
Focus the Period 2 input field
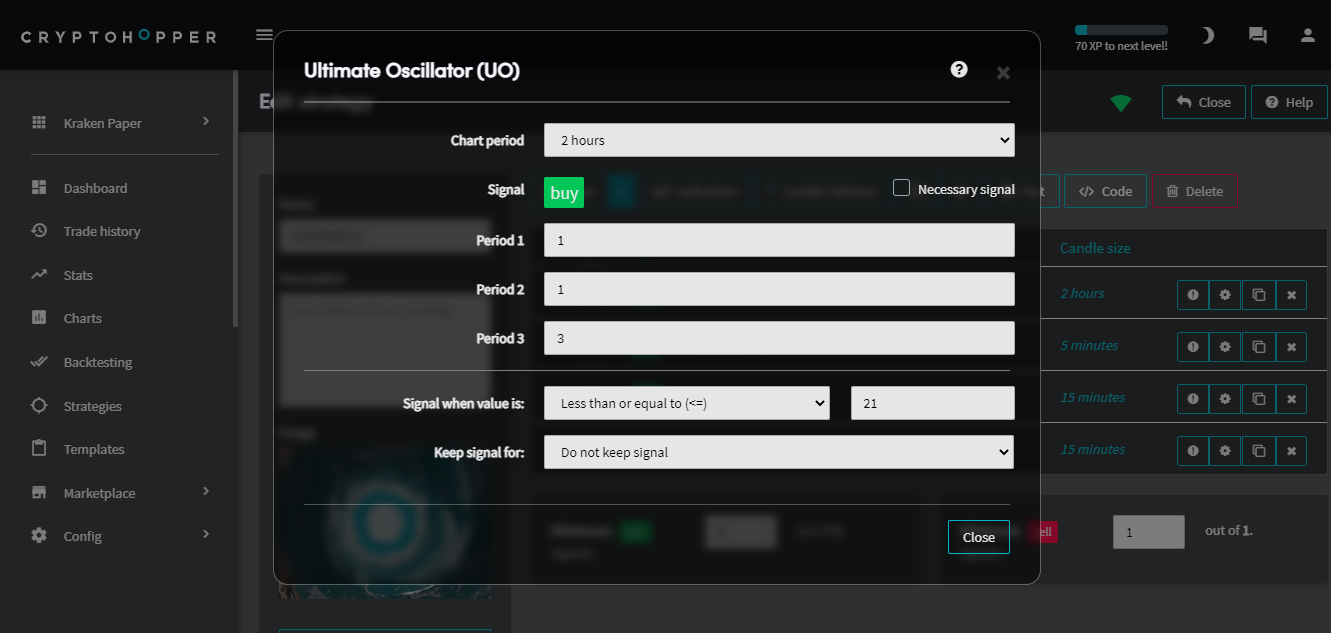coord(779,289)
